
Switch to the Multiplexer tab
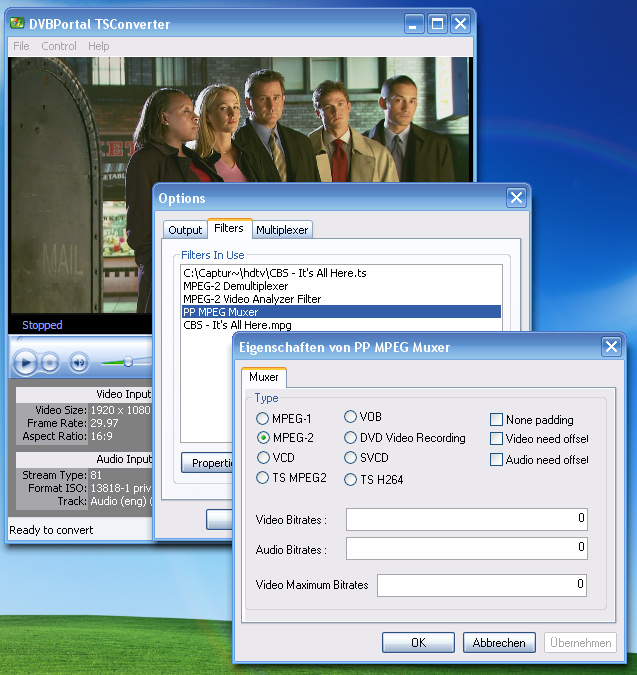click(283, 230)
